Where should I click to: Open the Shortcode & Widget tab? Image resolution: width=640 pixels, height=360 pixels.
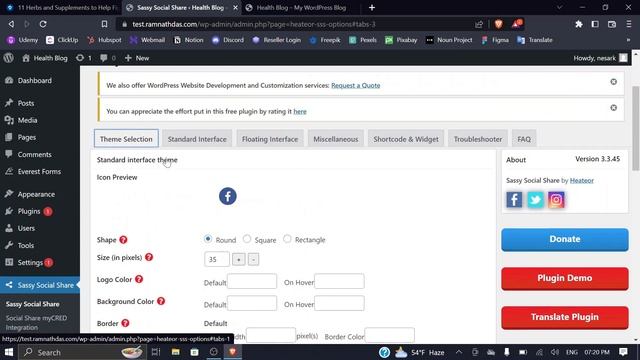406,139
